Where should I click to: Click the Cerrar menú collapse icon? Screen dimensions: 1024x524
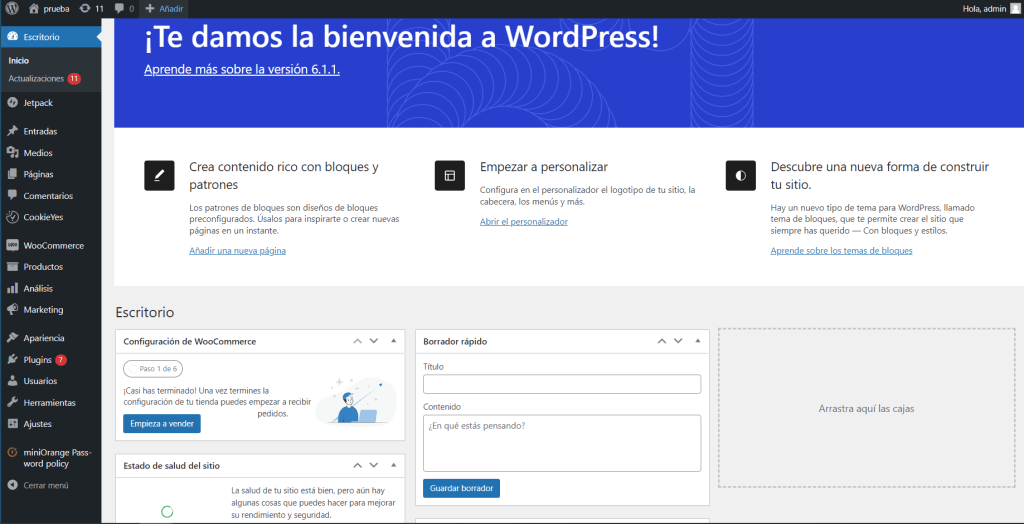[x=12, y=485]
